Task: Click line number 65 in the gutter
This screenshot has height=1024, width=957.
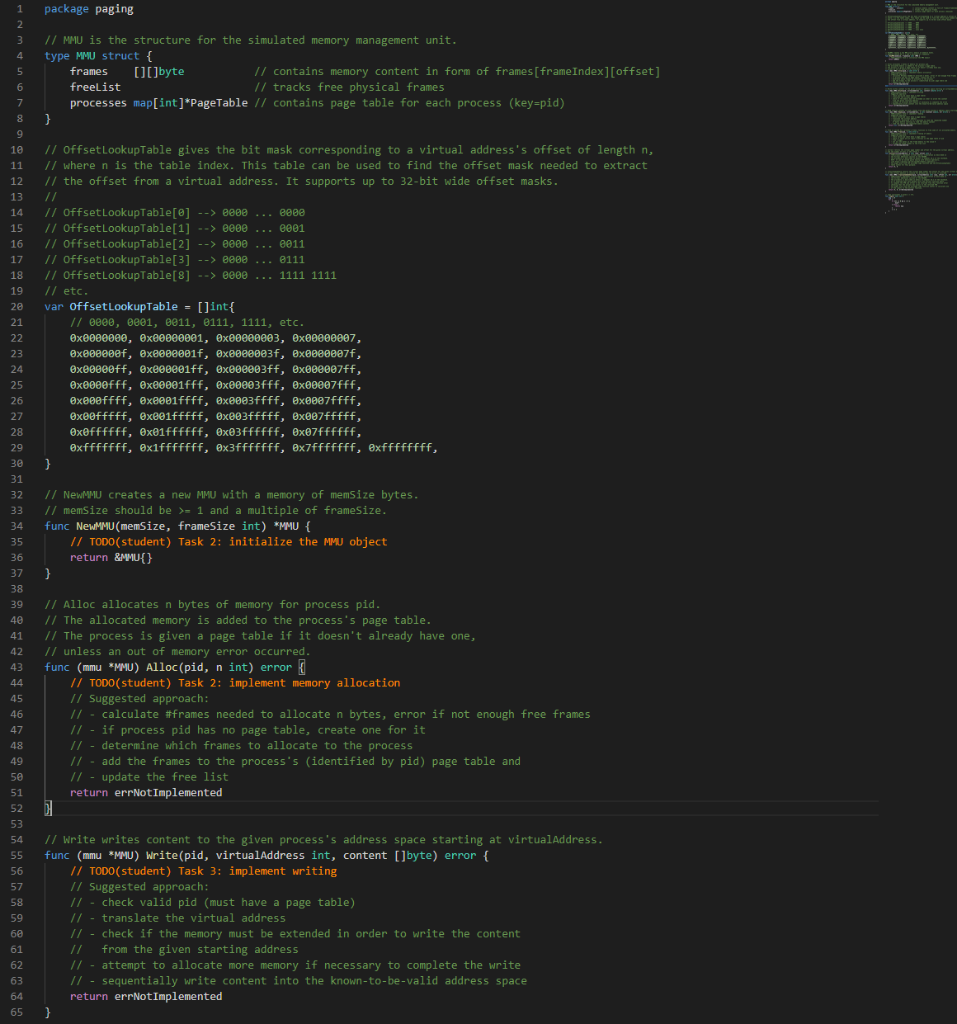Action: tap(16, 1012)
